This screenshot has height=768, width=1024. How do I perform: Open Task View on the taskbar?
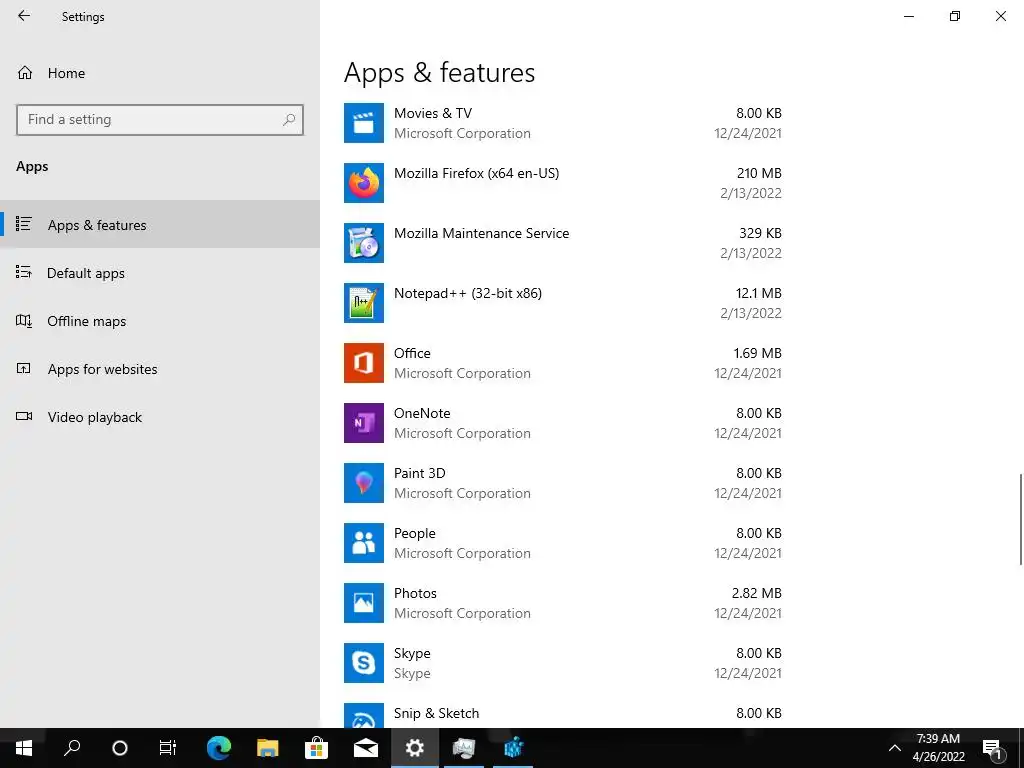click(x=168, y=748)
